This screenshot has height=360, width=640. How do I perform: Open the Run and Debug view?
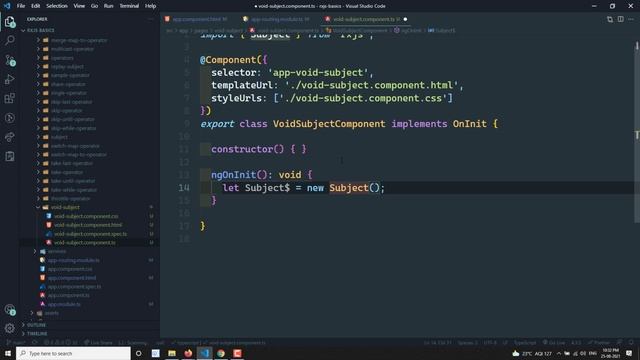tap(10, 79)
